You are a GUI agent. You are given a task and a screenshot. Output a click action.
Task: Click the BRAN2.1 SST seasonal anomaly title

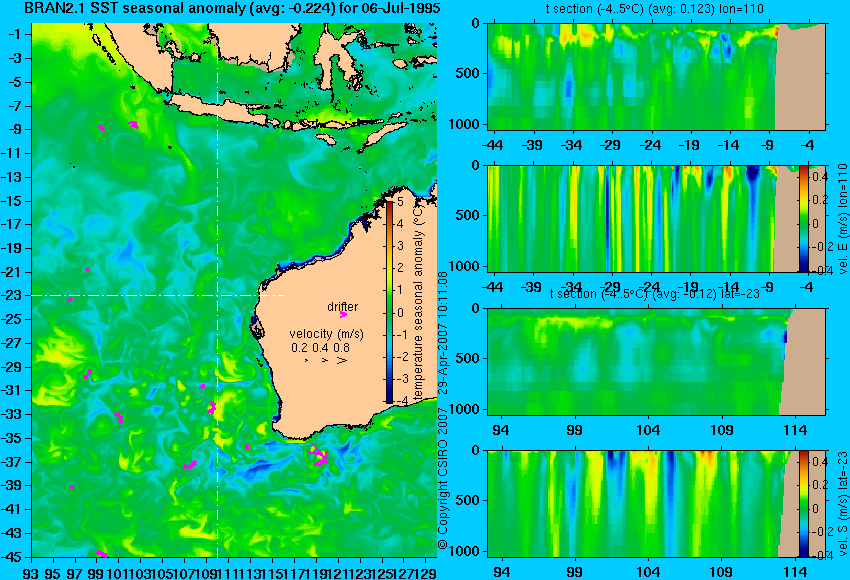point(232,8)
